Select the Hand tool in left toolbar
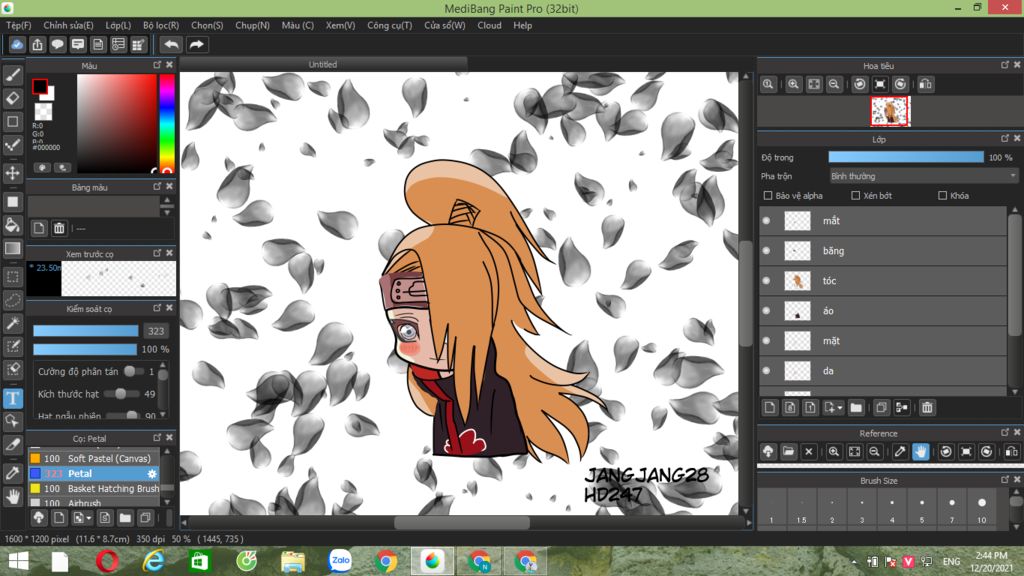The image size is (1024, 576). [x=12, y=497]
